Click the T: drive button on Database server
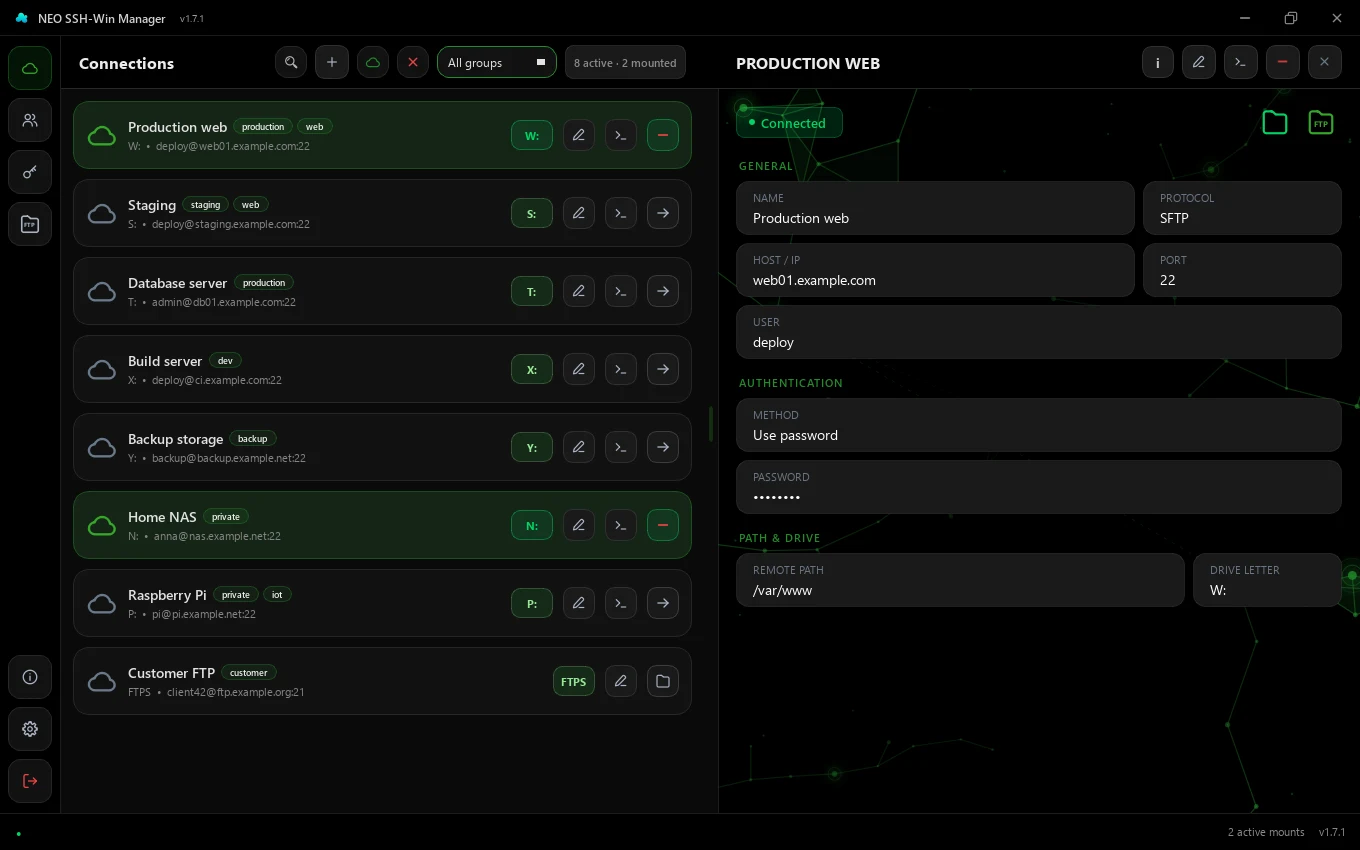Image resolution: width=1360 pixels, height=850 pixels. [532, 291]
